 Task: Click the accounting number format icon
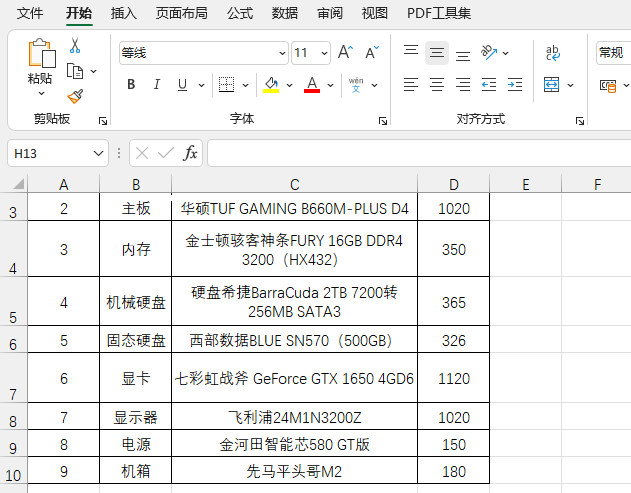608,86
